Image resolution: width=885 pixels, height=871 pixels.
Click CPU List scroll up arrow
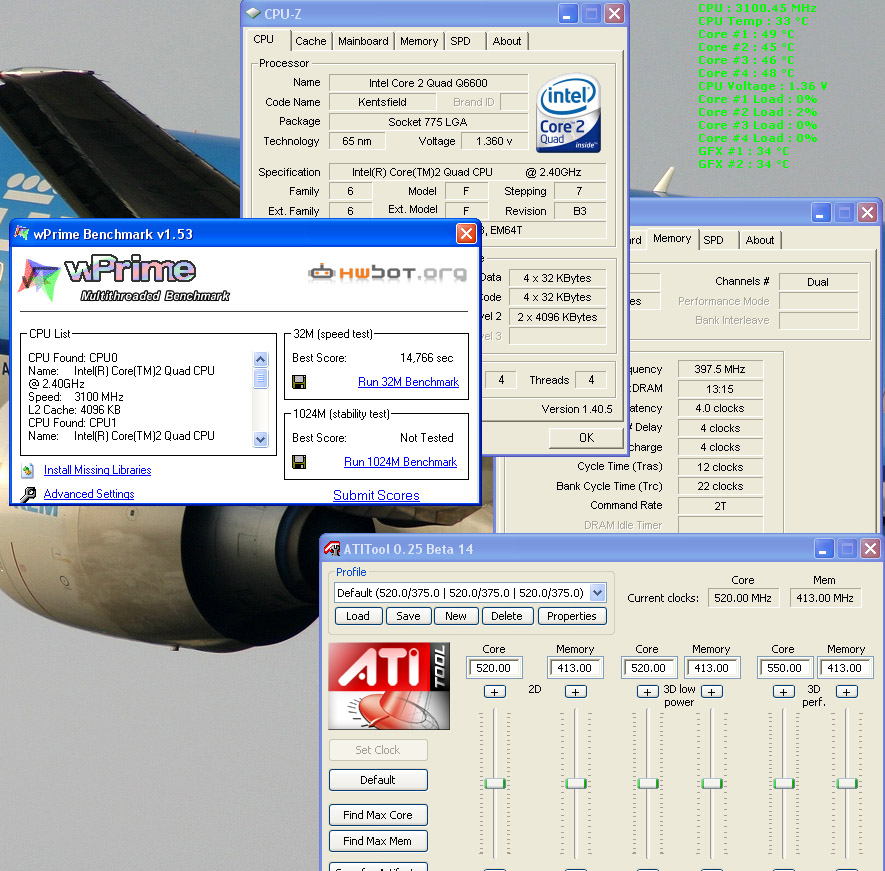260,359
